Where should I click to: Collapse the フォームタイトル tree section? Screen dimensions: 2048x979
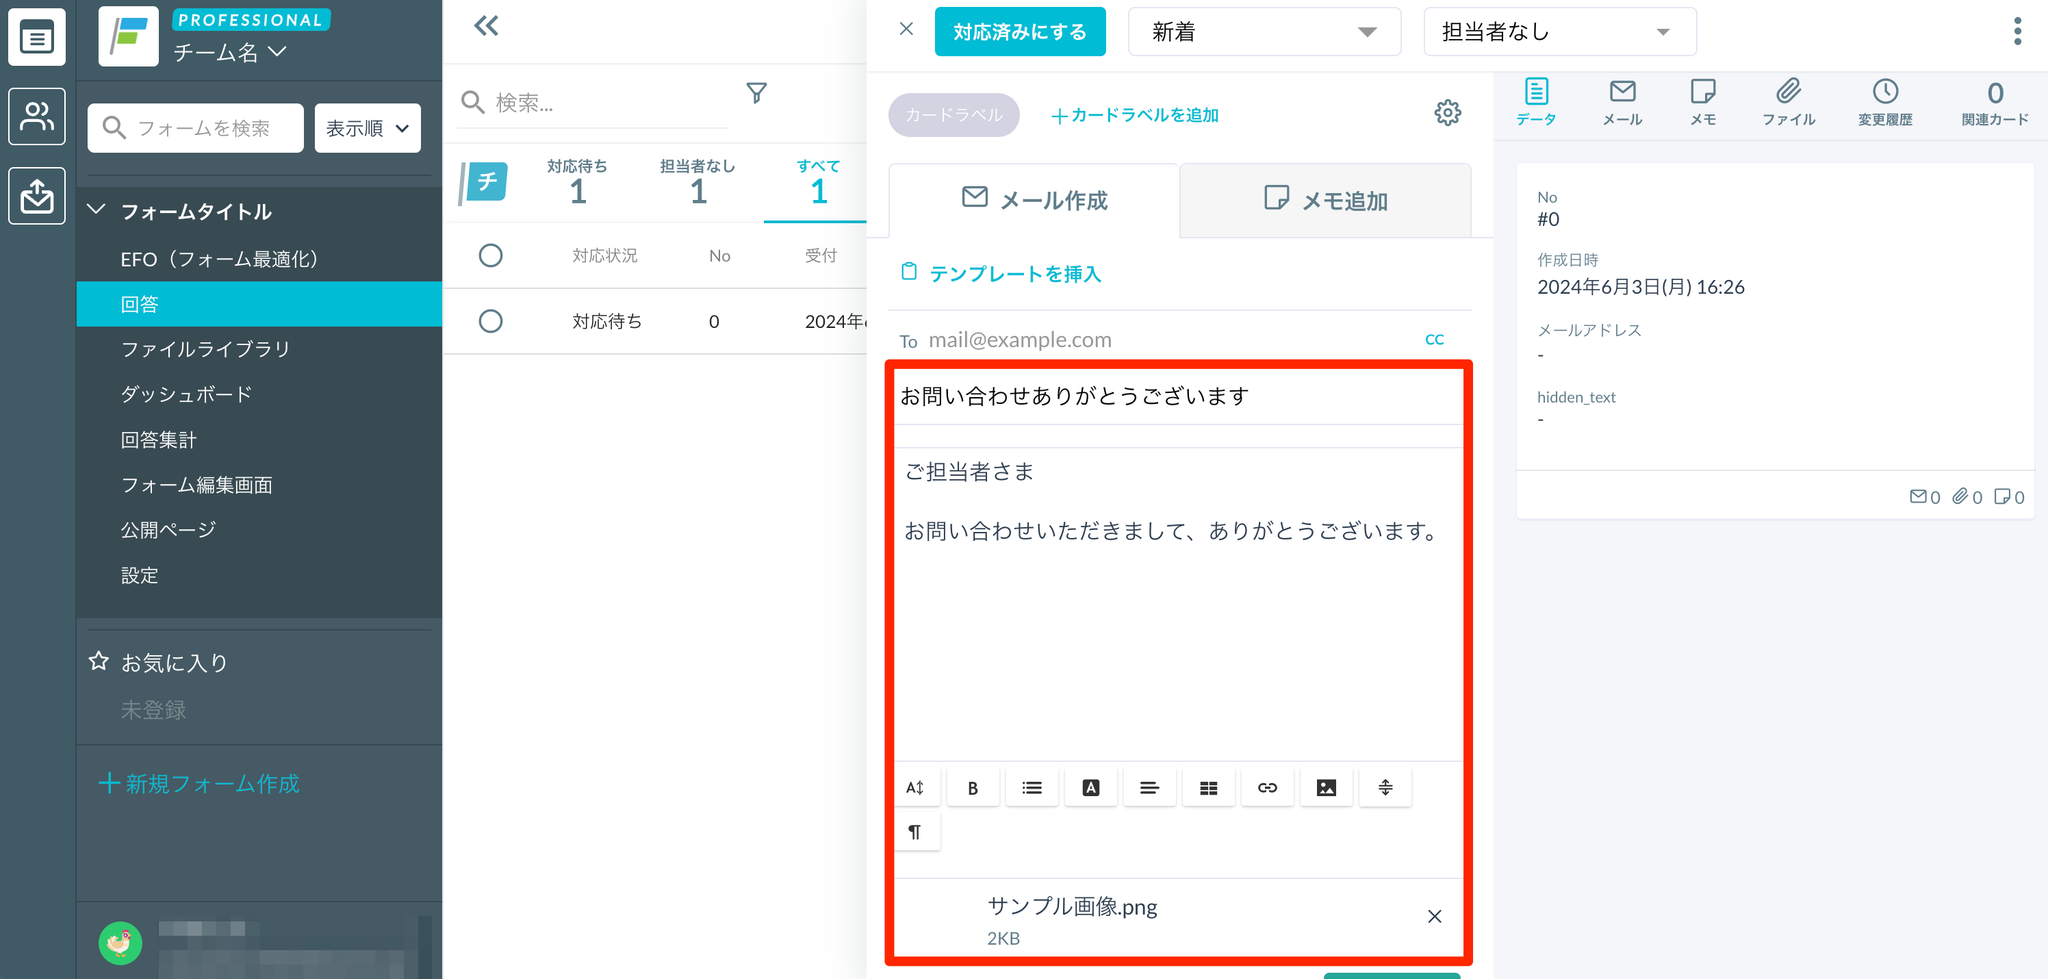tap(96, 210)
